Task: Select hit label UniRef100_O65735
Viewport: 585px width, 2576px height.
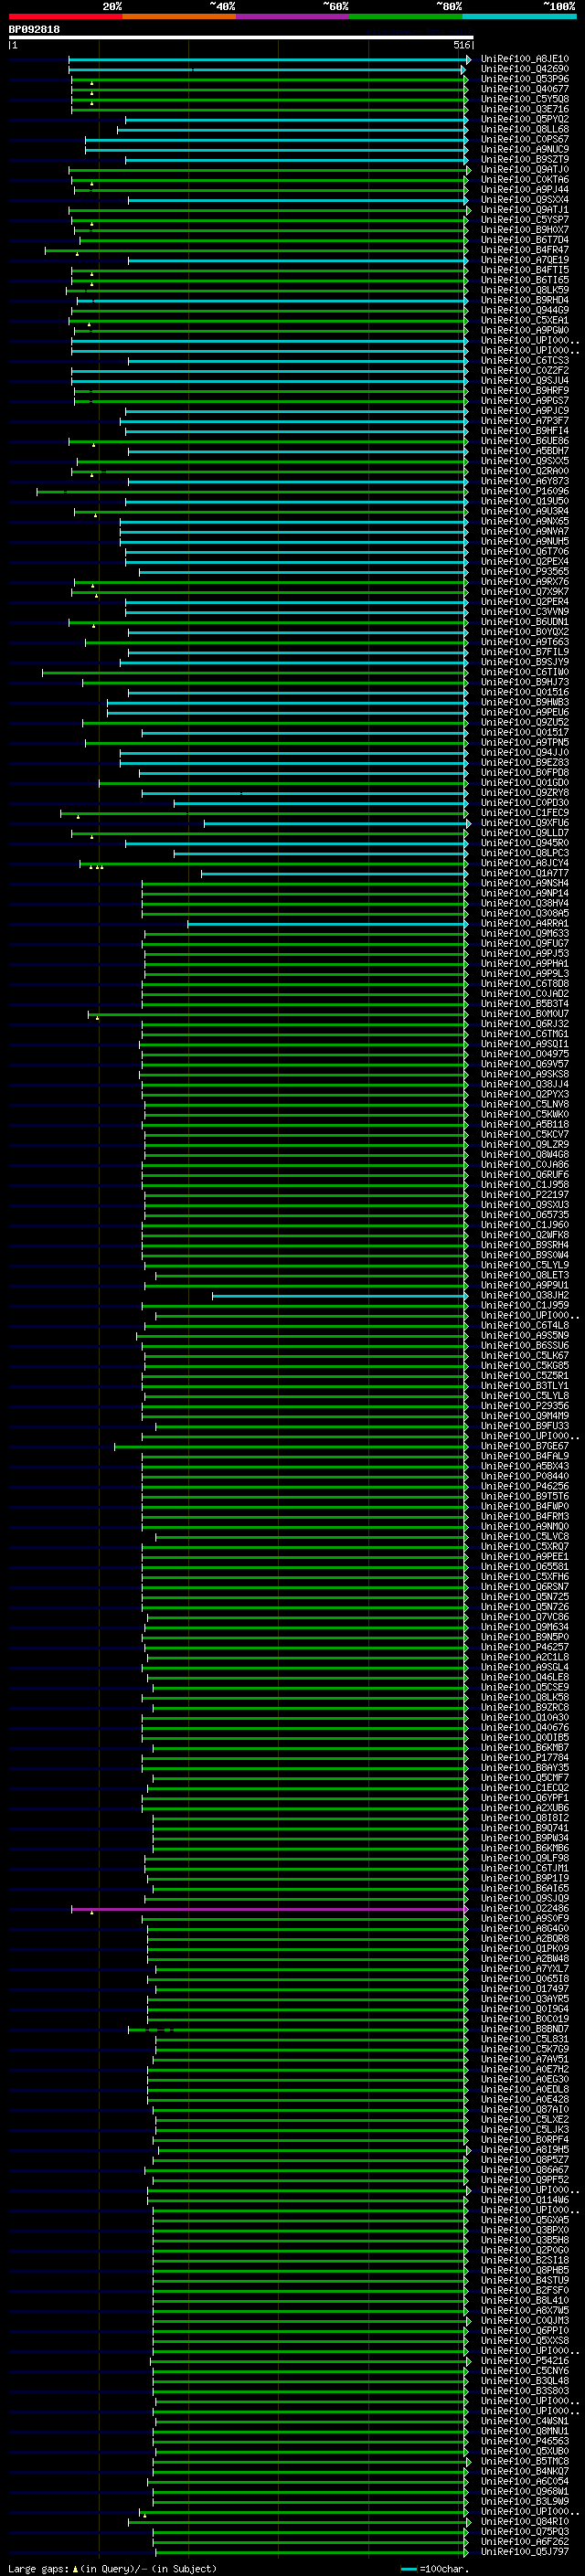Action: point(525,1214)
